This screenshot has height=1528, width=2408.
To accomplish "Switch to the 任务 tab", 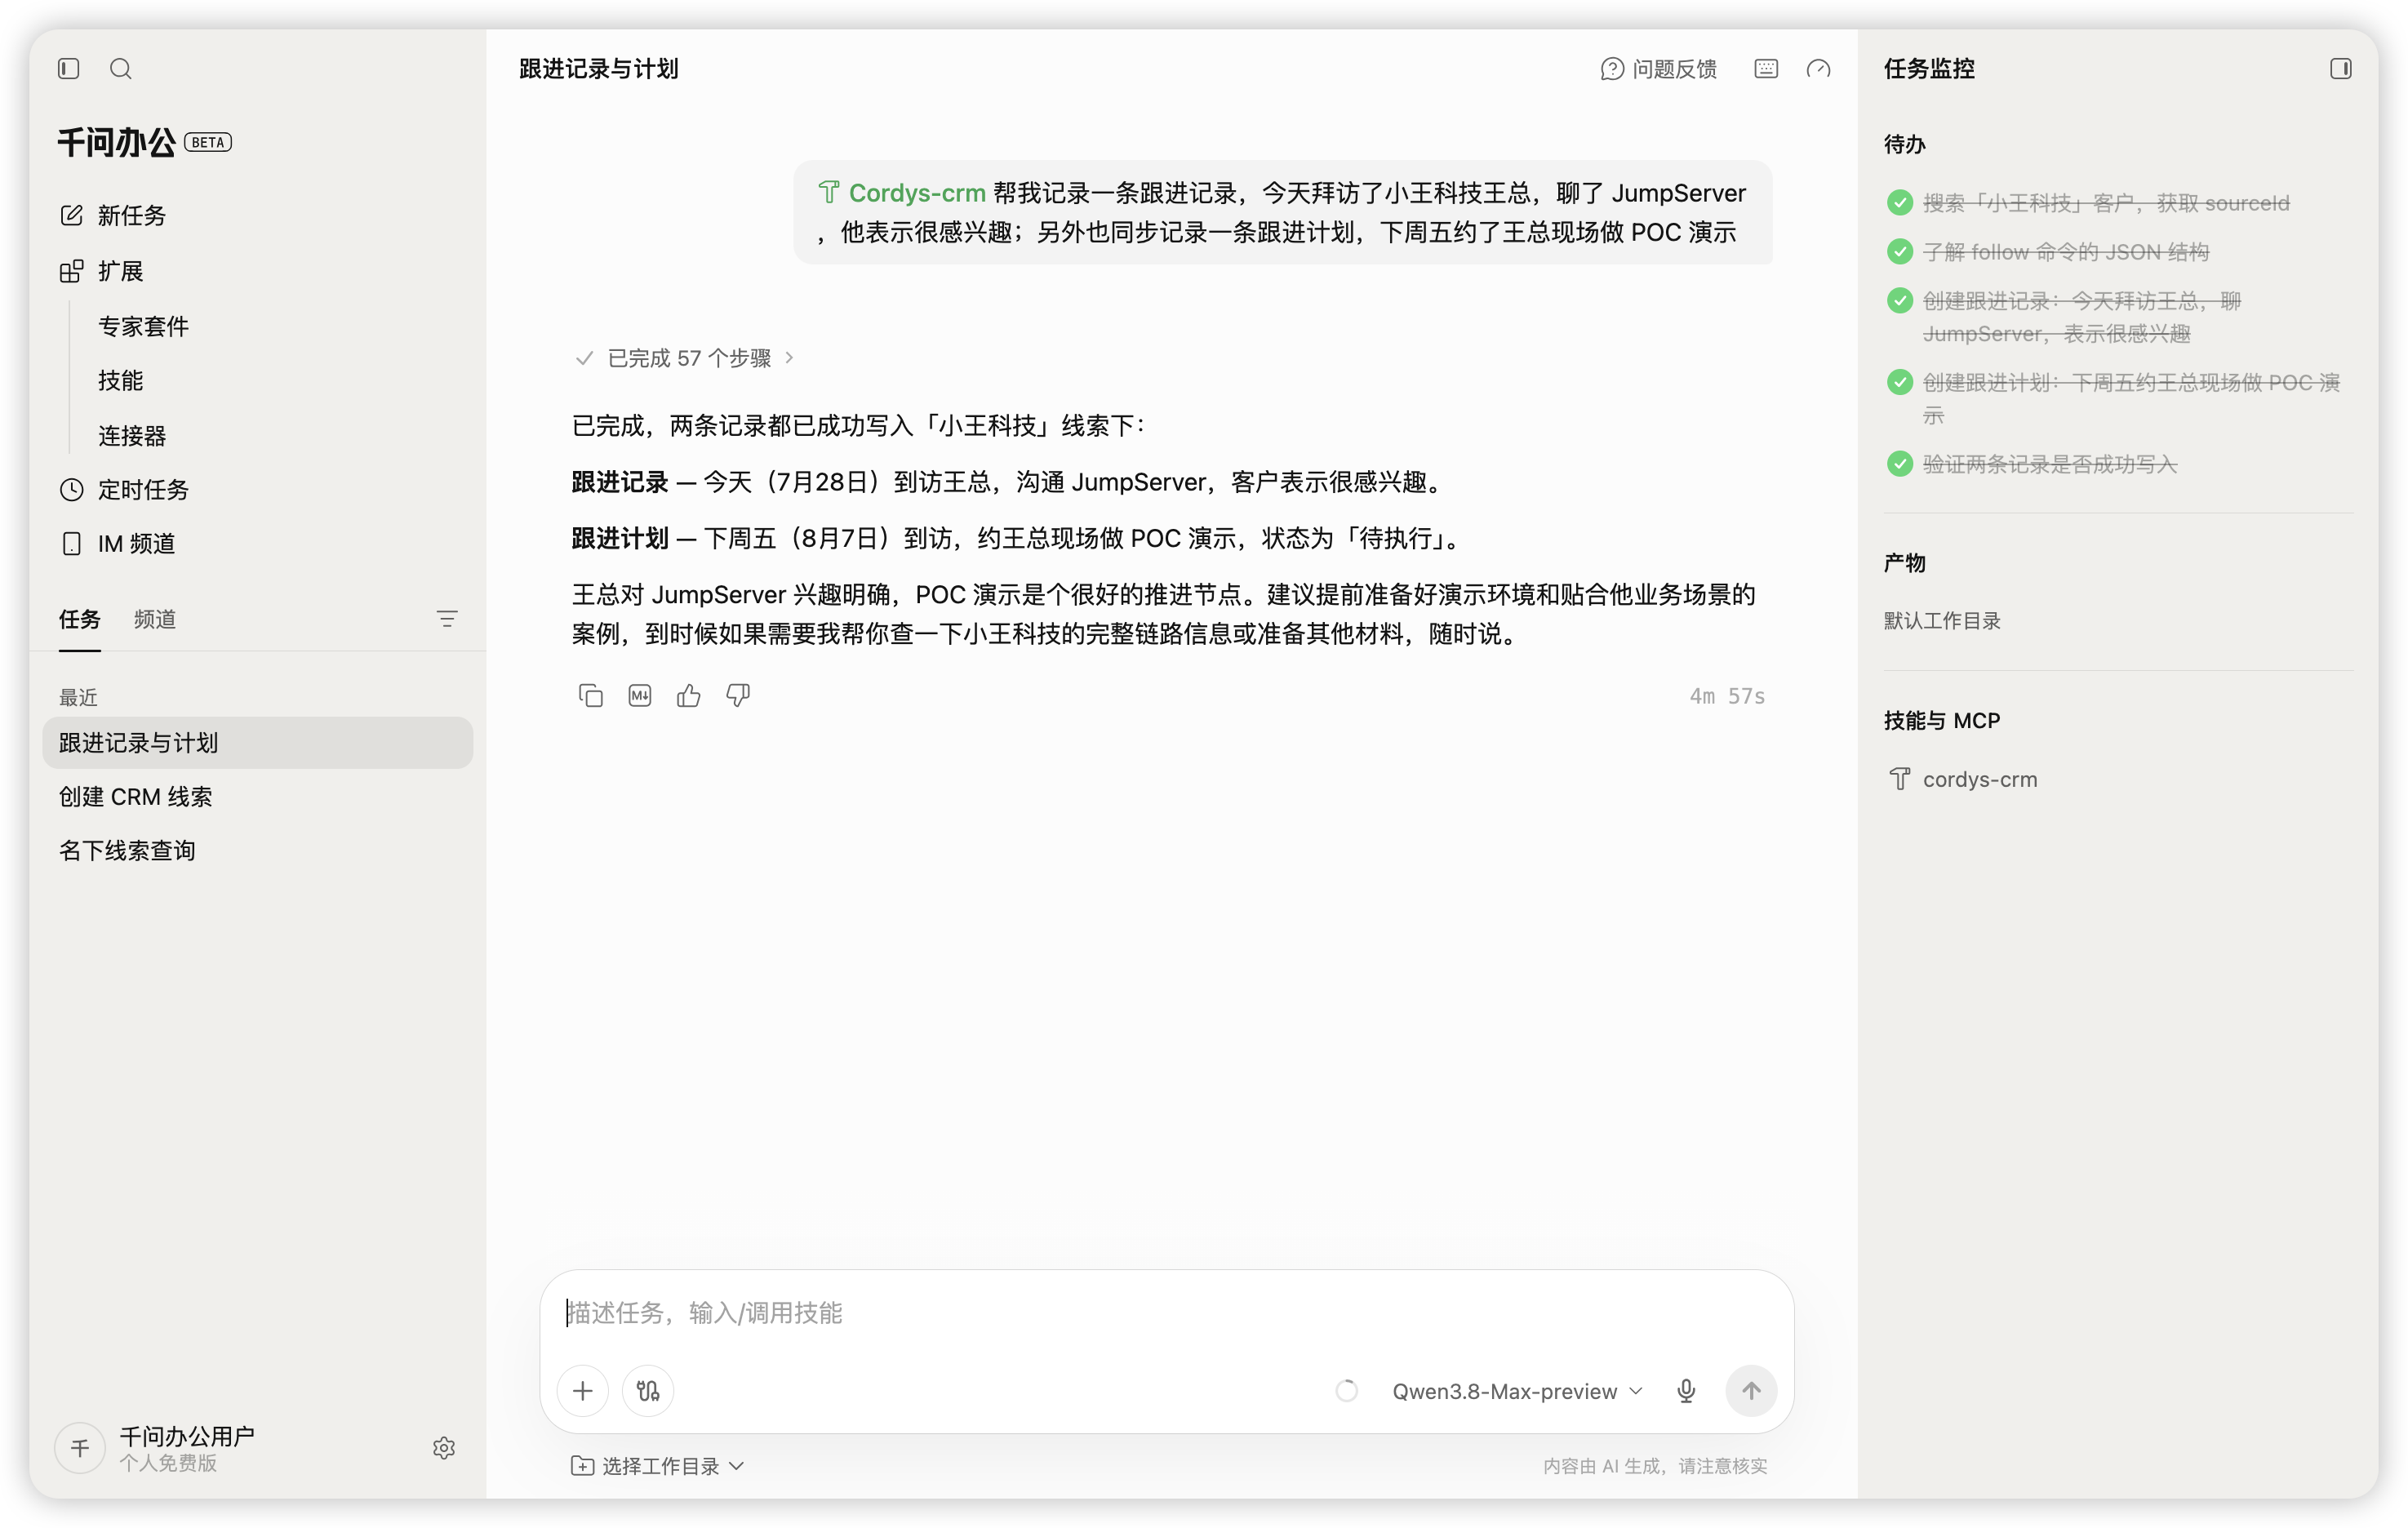I will click(79, 619).
